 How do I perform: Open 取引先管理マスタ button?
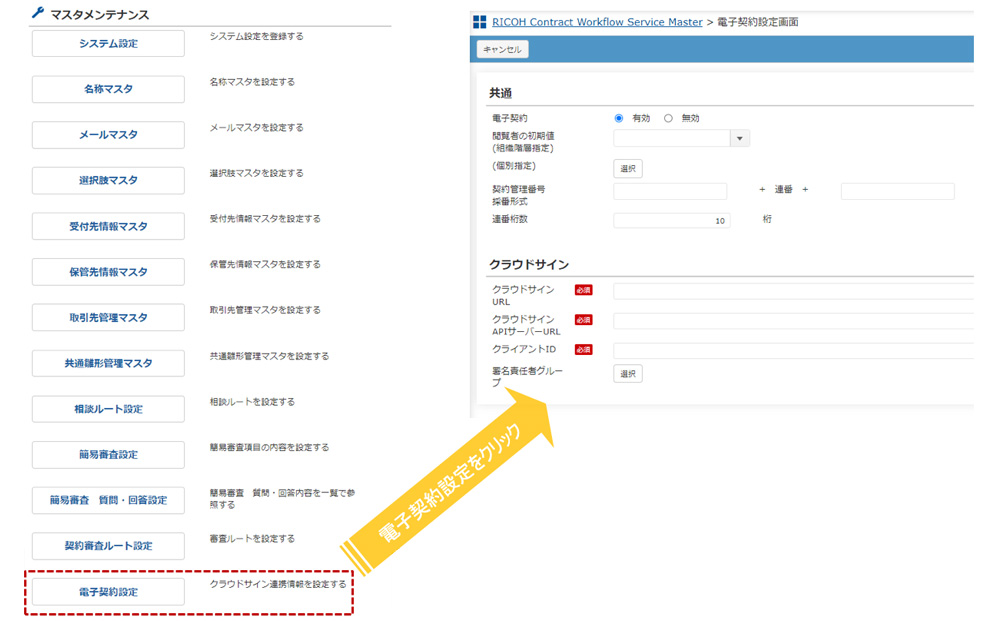point(108,318)
